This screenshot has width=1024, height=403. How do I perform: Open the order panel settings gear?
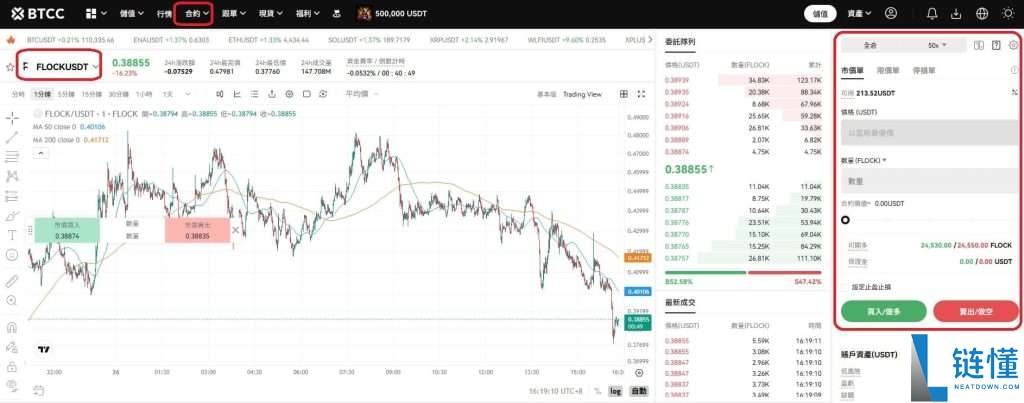(x=1014, y=45)
